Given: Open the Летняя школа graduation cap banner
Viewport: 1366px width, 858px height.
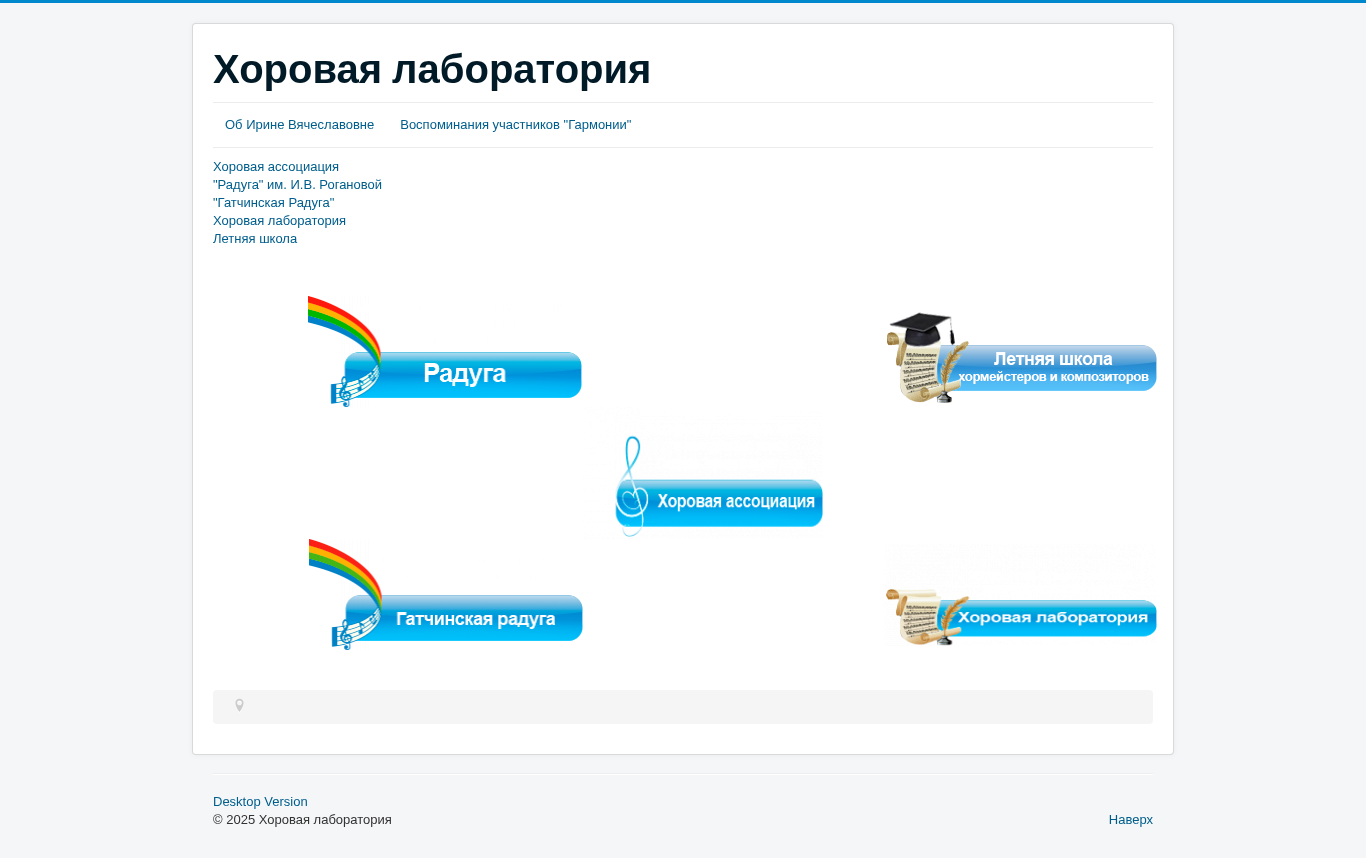Looking at the screenshot, I should point(1021,358).
